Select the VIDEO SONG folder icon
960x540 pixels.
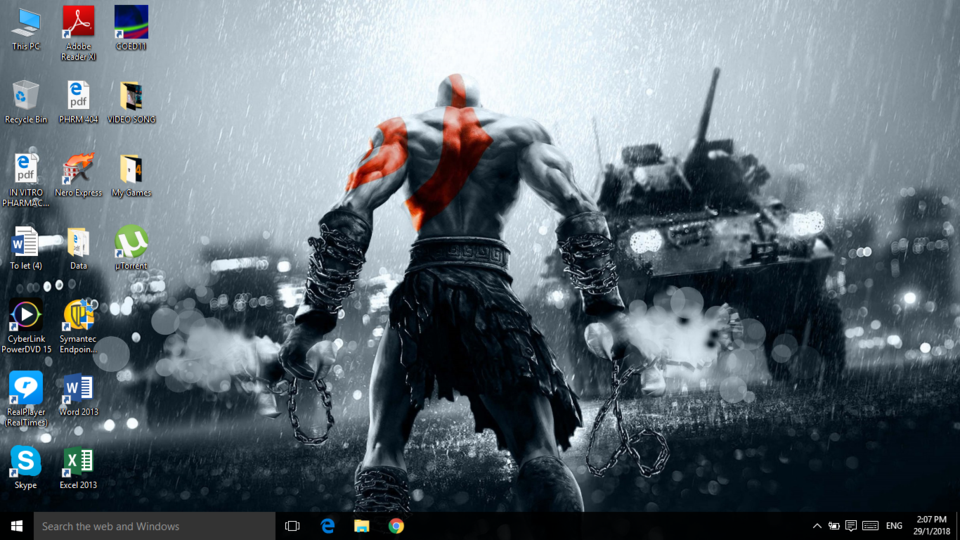pyautogui.click(x=131, y=102)
